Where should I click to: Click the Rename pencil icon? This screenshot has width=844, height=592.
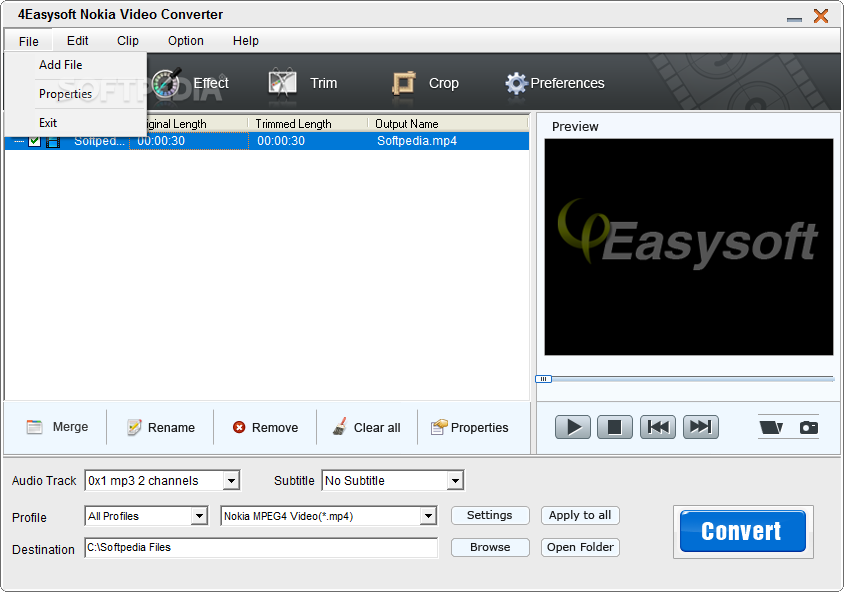pyautogui.click(x=133, y=427)
